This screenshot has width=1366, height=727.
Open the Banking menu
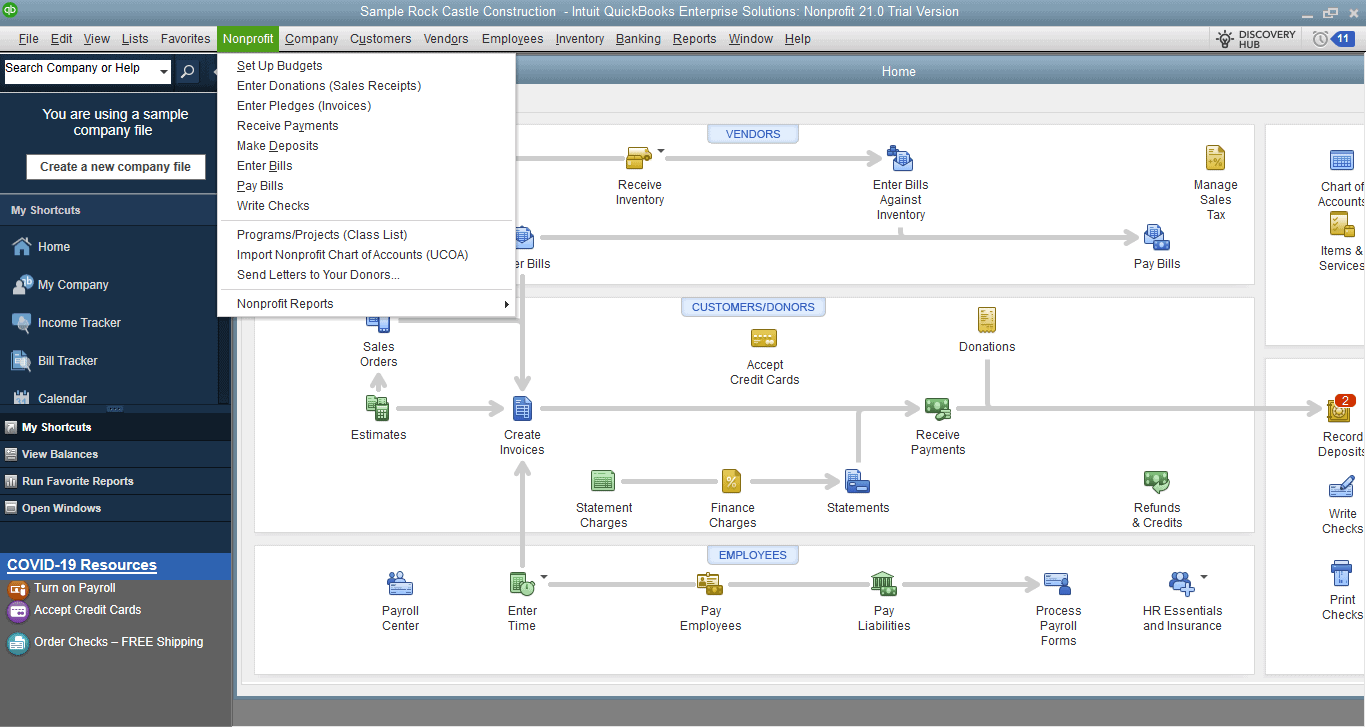(638, 39)
